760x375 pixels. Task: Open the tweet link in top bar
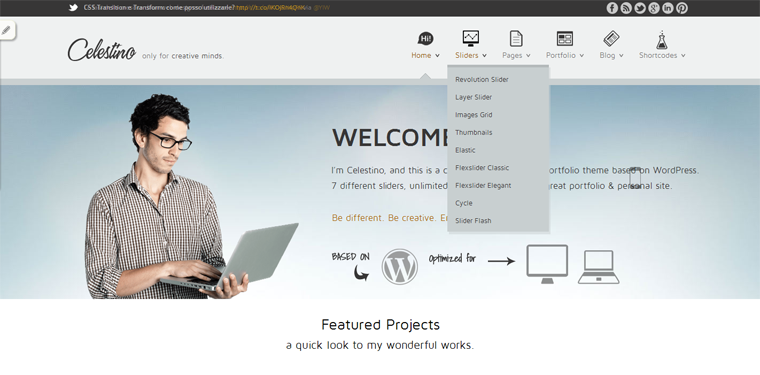pyautogui.click(x=270, y=8)
